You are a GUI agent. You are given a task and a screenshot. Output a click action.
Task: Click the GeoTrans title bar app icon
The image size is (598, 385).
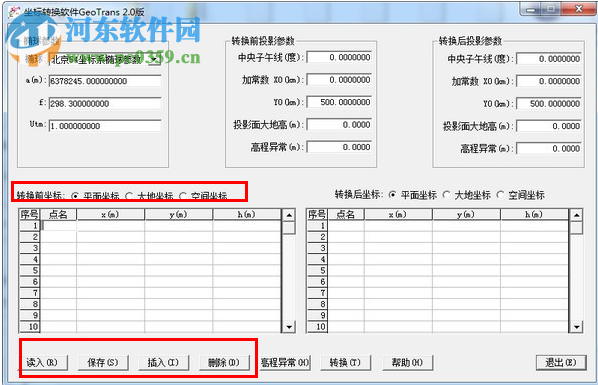[x=14, y=11]
